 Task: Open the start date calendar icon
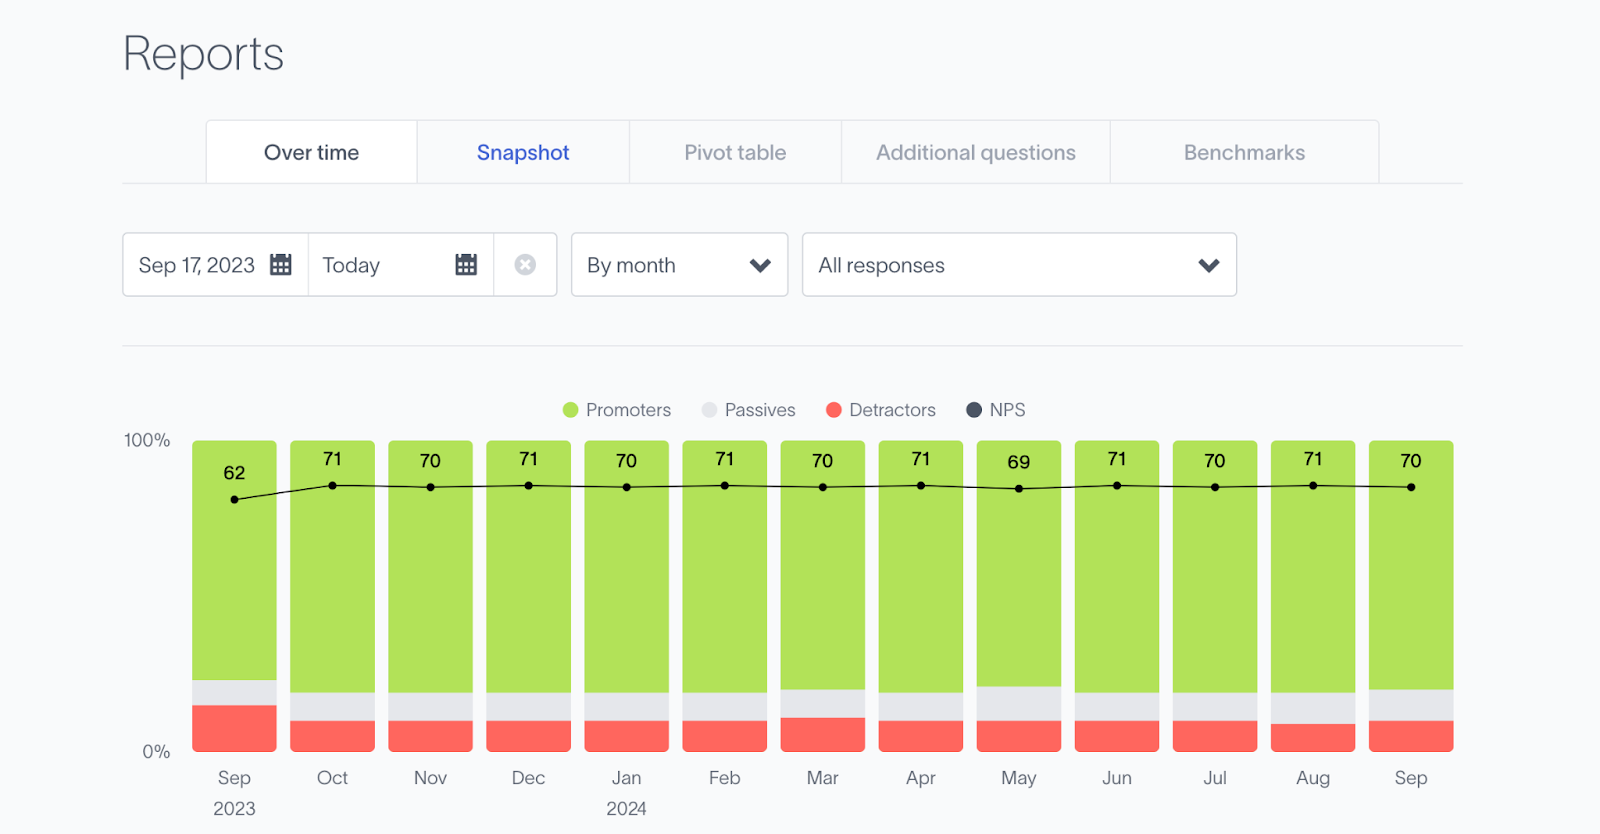pyautogui.click(x=281, y=265)
